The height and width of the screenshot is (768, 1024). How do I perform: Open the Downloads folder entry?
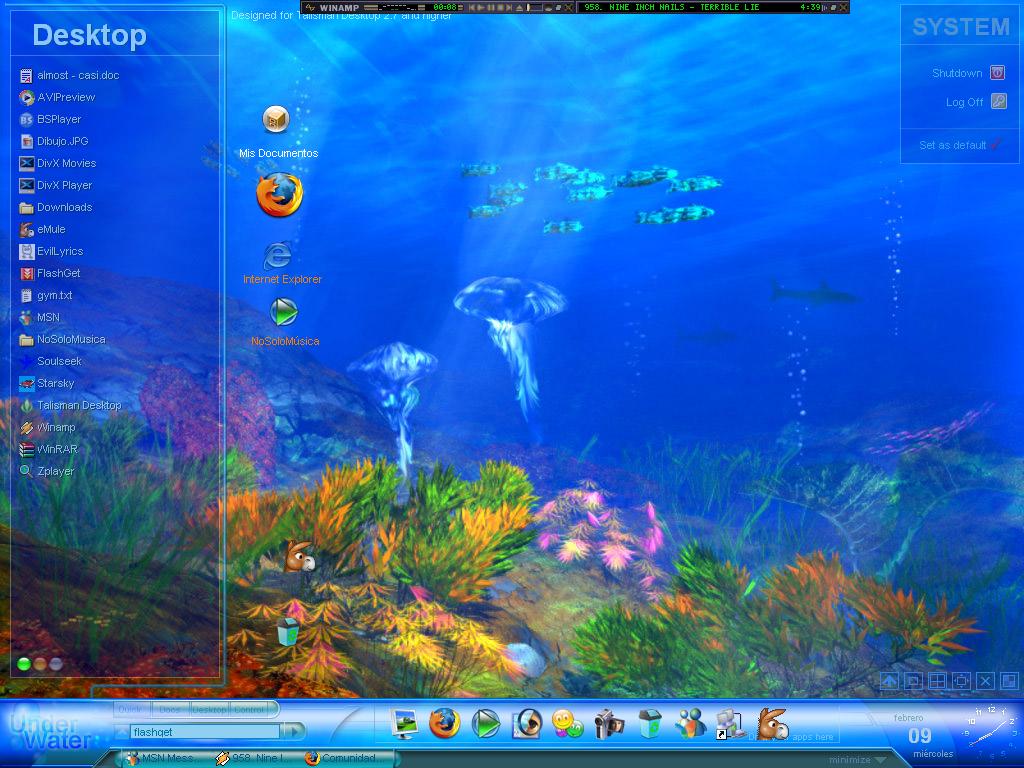click(56, 208)
